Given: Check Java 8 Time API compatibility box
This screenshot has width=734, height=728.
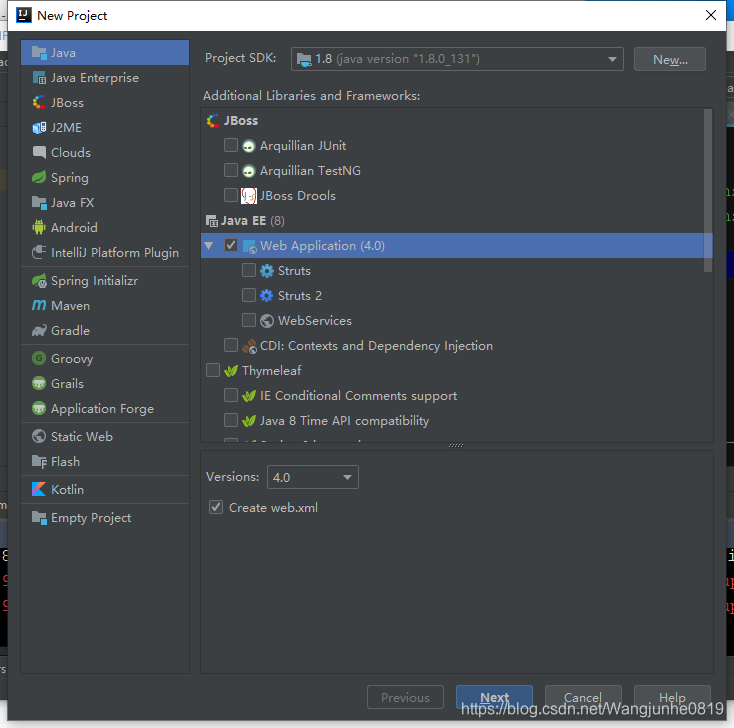Looking at the screenshot, I should (231, 420).
